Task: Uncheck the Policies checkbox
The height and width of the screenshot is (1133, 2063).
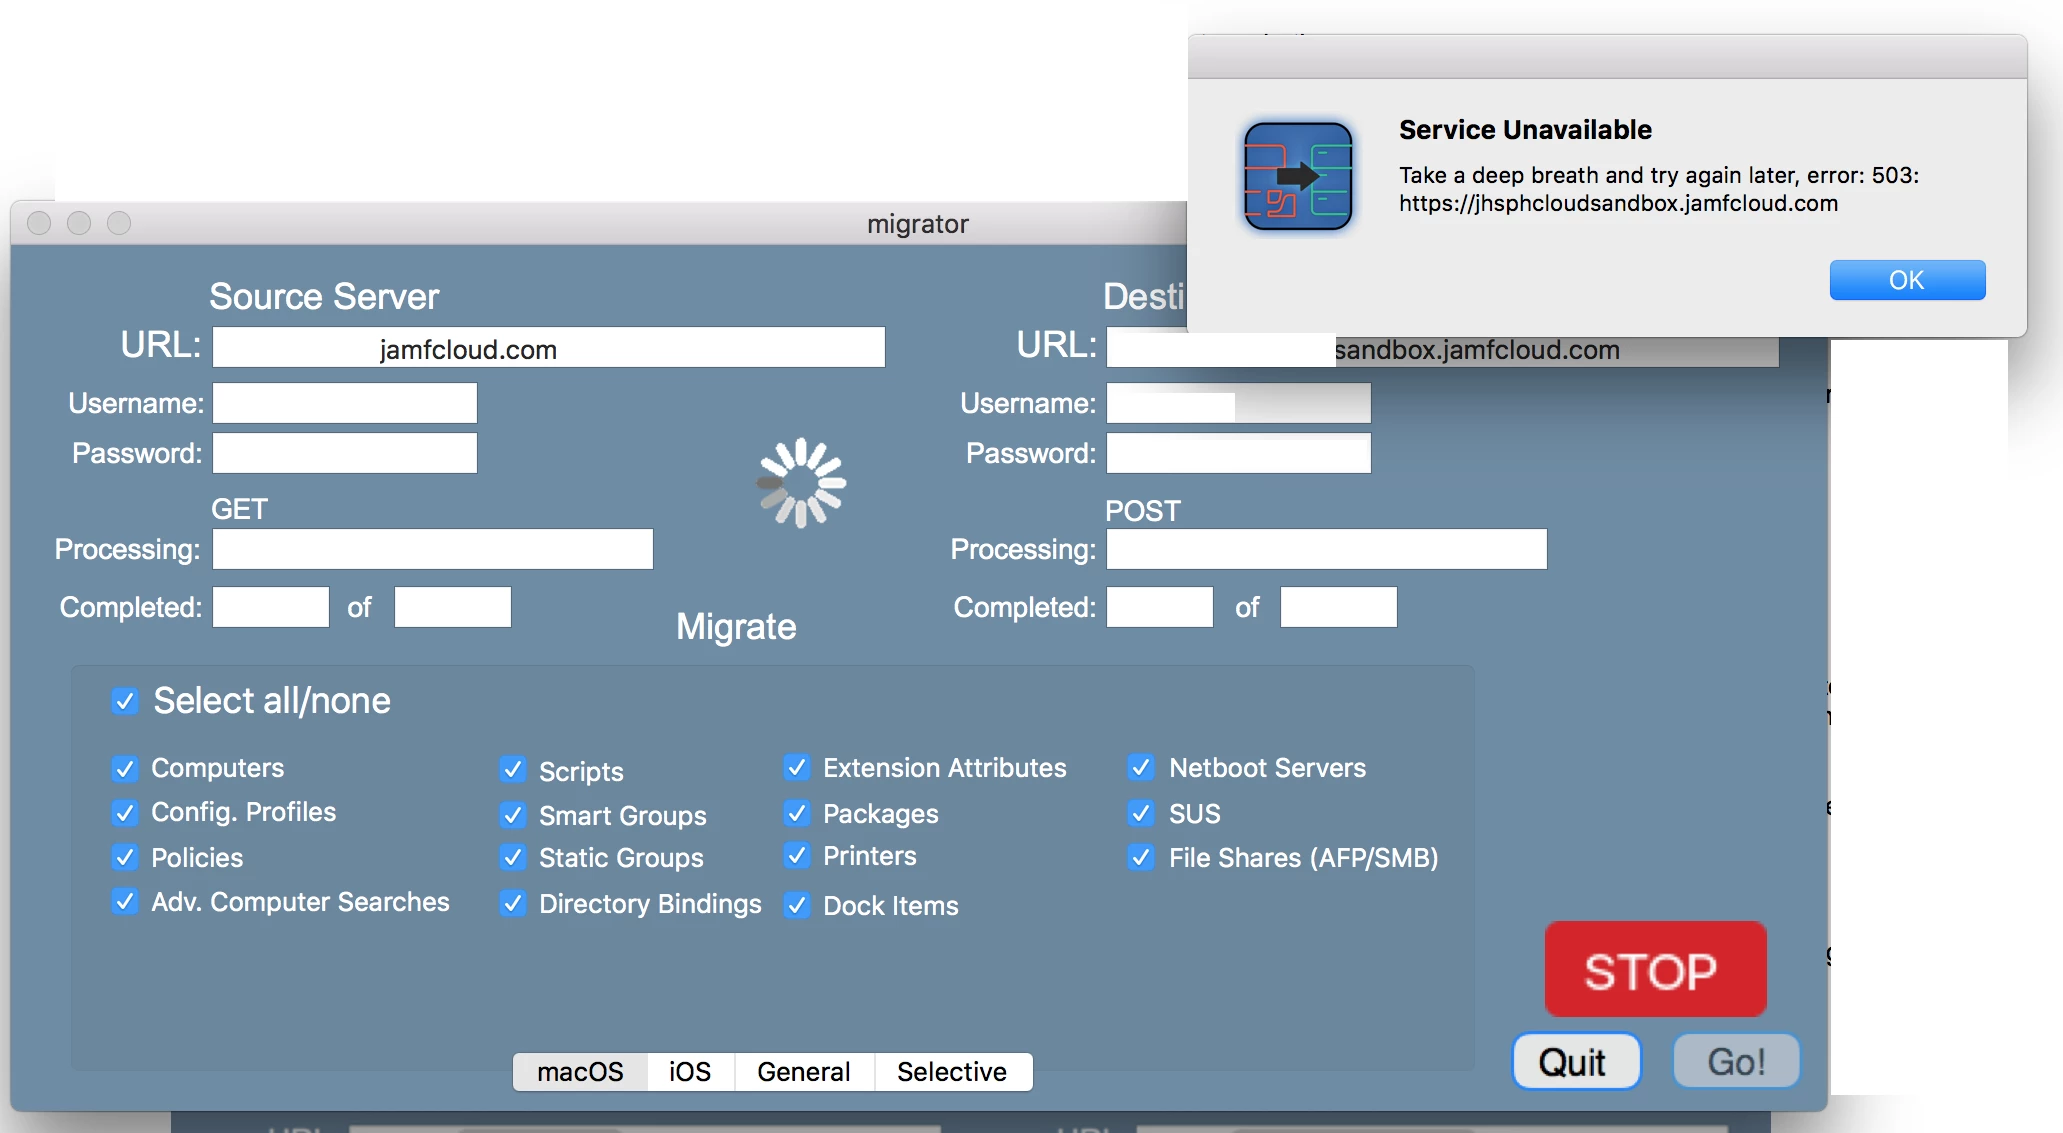Action: [124, 857]
